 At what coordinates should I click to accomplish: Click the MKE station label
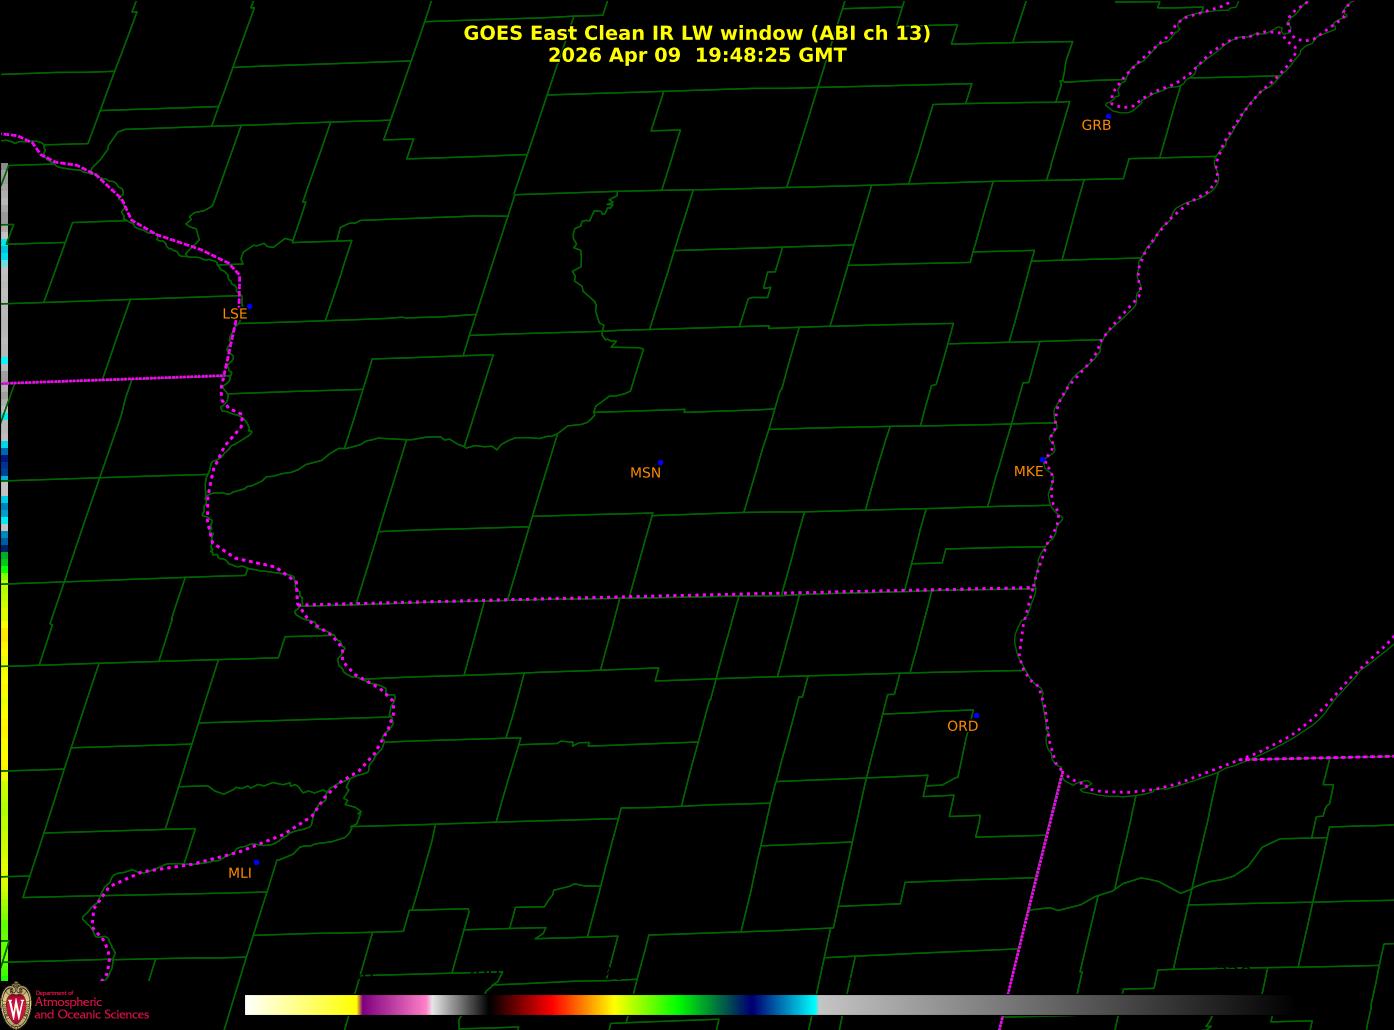1028,471
